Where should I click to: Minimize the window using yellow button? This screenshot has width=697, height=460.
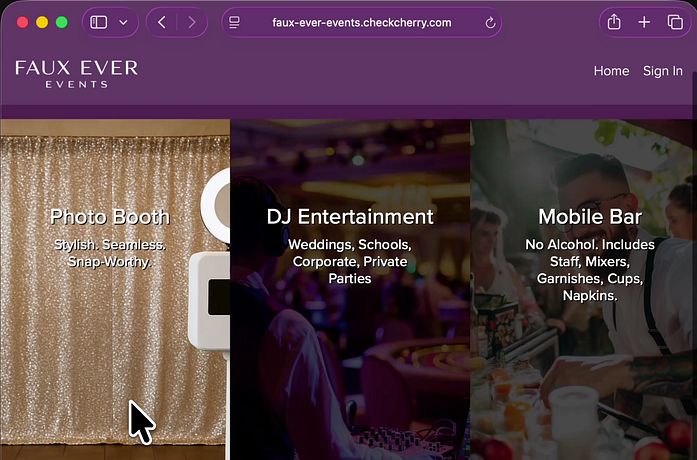click(x=42, y=22)
